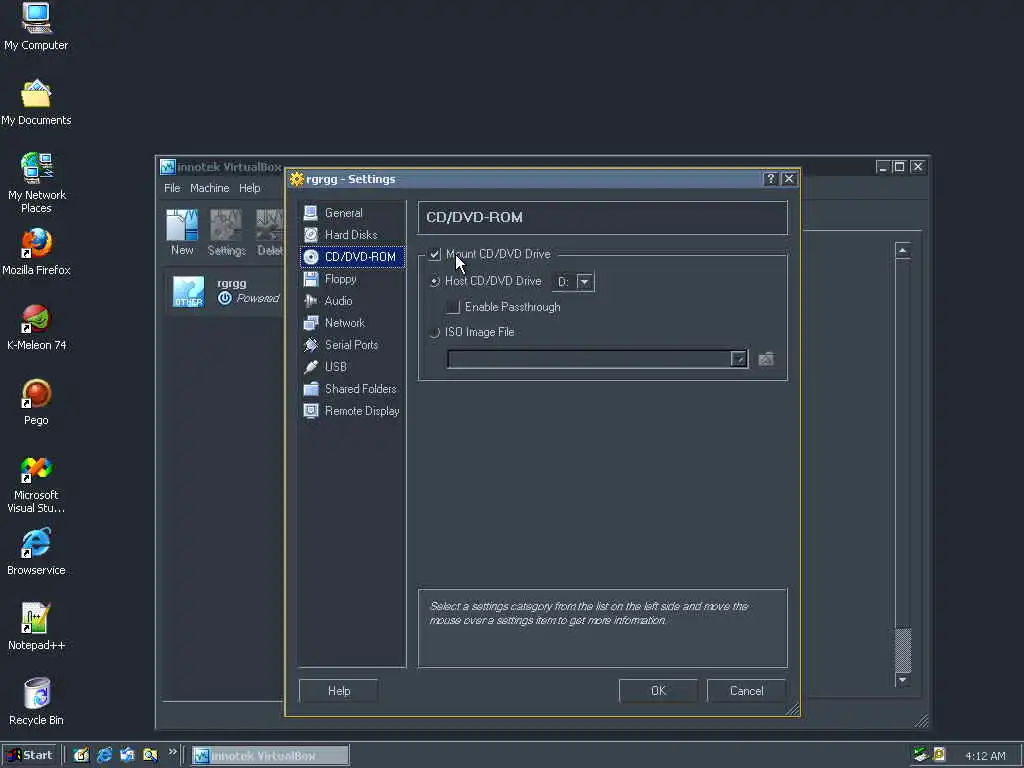1024x768 pixels.
Task: Select the K-Meleon 74 desktop shortcut
Action: point(36,327)
